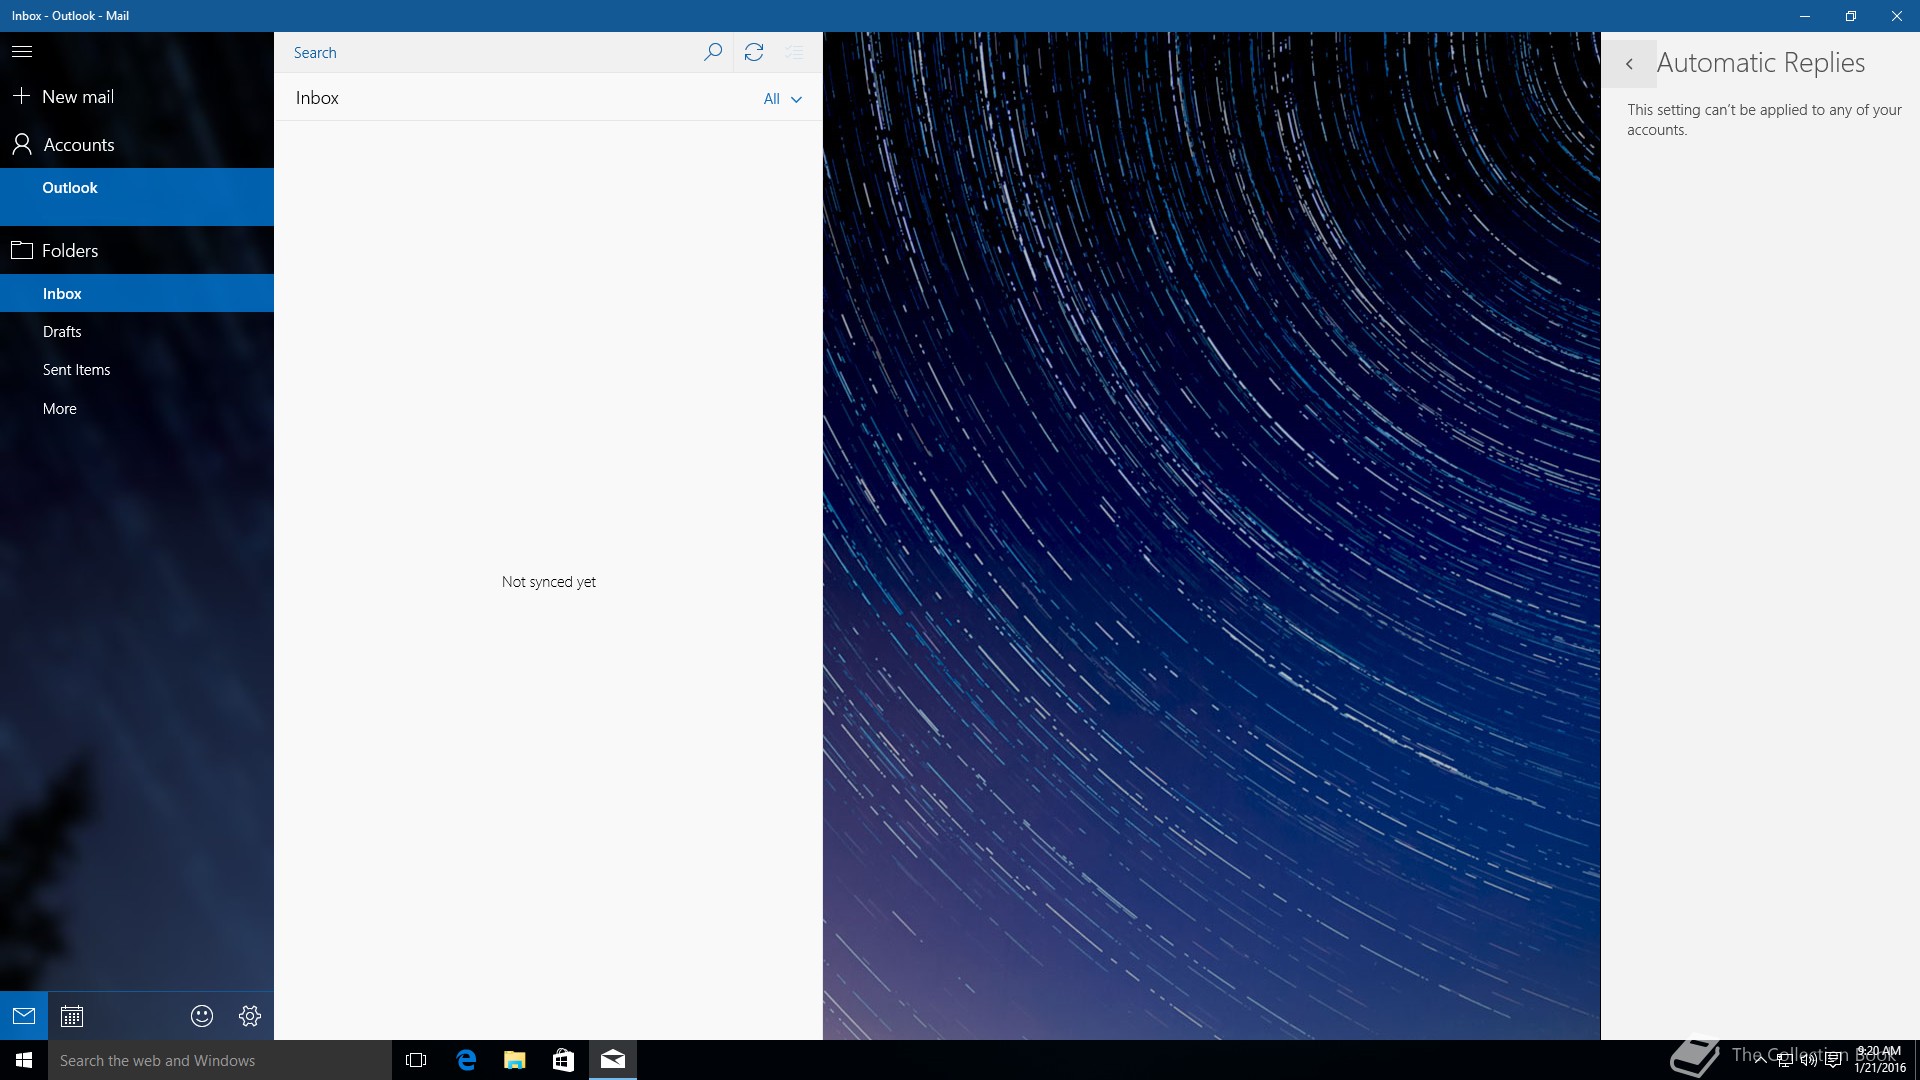Image resolution: width=1920 pixels, height=1080 pixels.
Task: Select the Outlook account
Action: pos(70,188)
